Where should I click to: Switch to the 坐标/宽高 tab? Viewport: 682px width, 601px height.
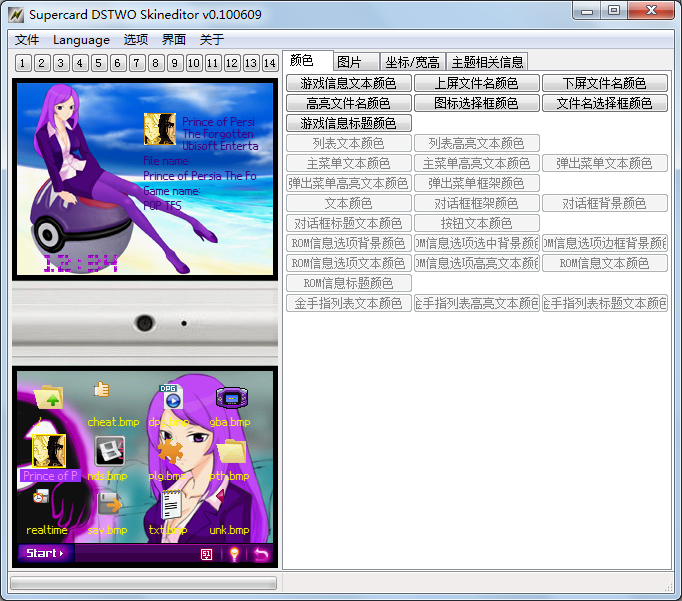tap(412, 62)
